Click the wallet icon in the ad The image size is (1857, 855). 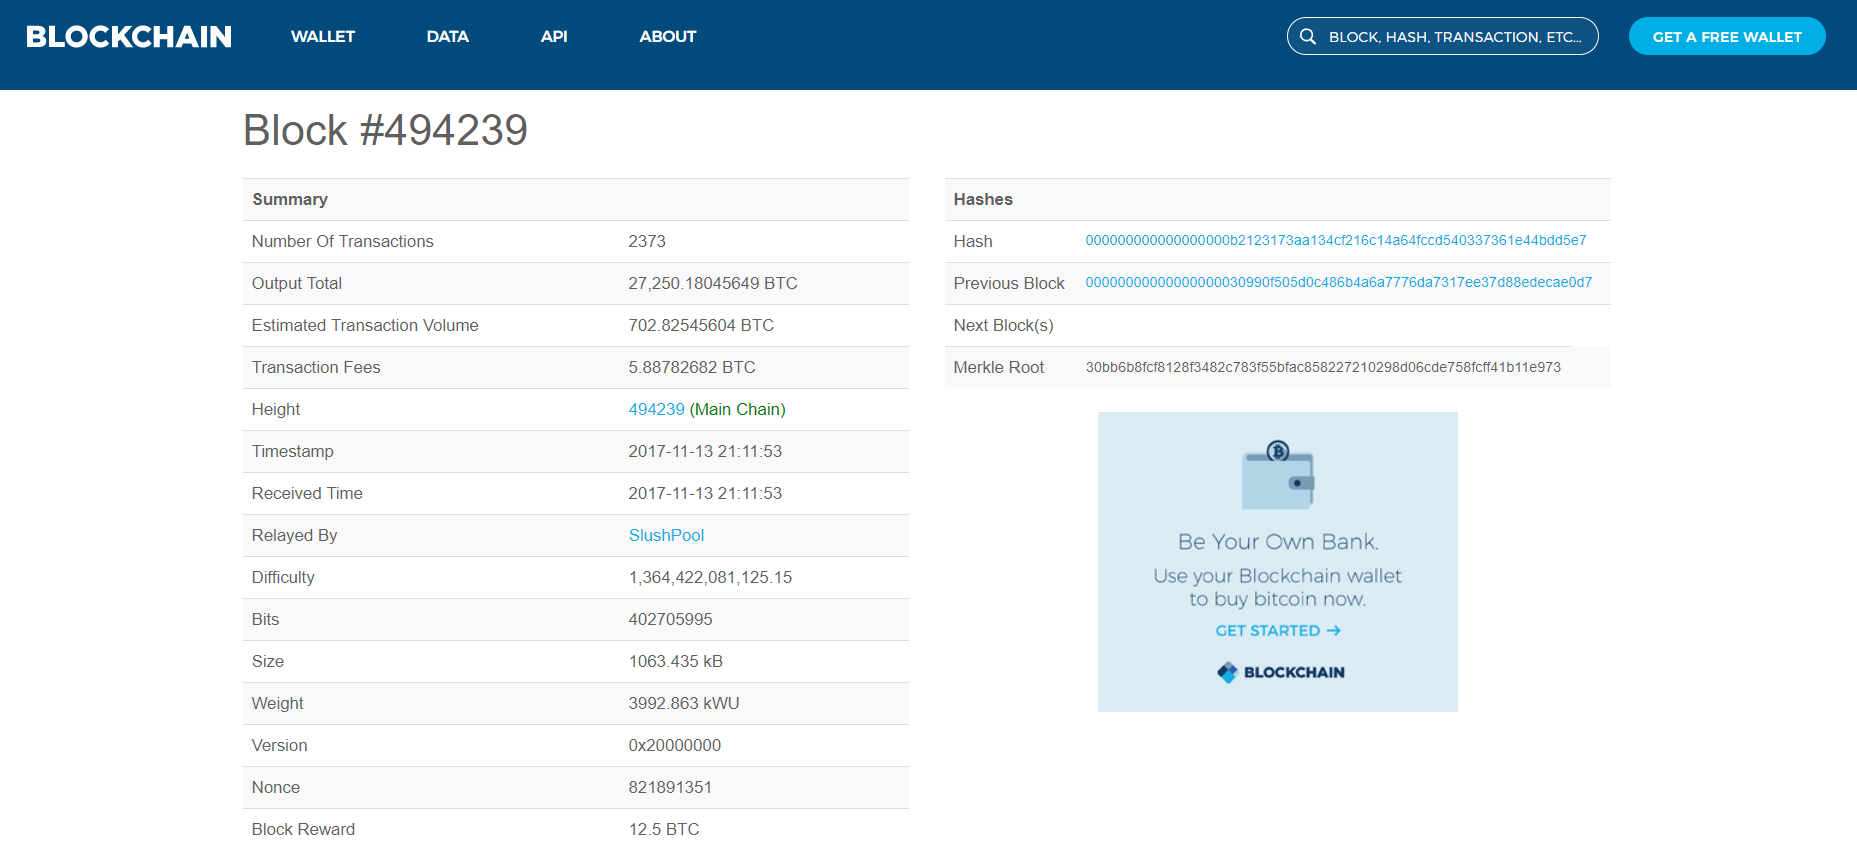1278,475
